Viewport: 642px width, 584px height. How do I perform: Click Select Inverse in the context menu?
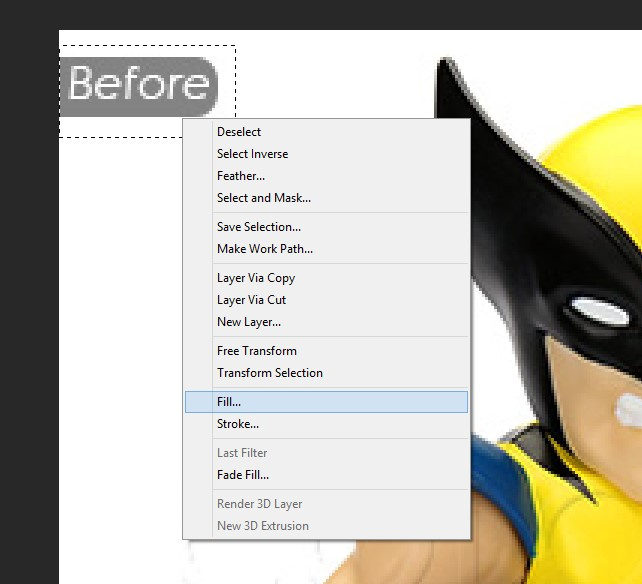252,154
